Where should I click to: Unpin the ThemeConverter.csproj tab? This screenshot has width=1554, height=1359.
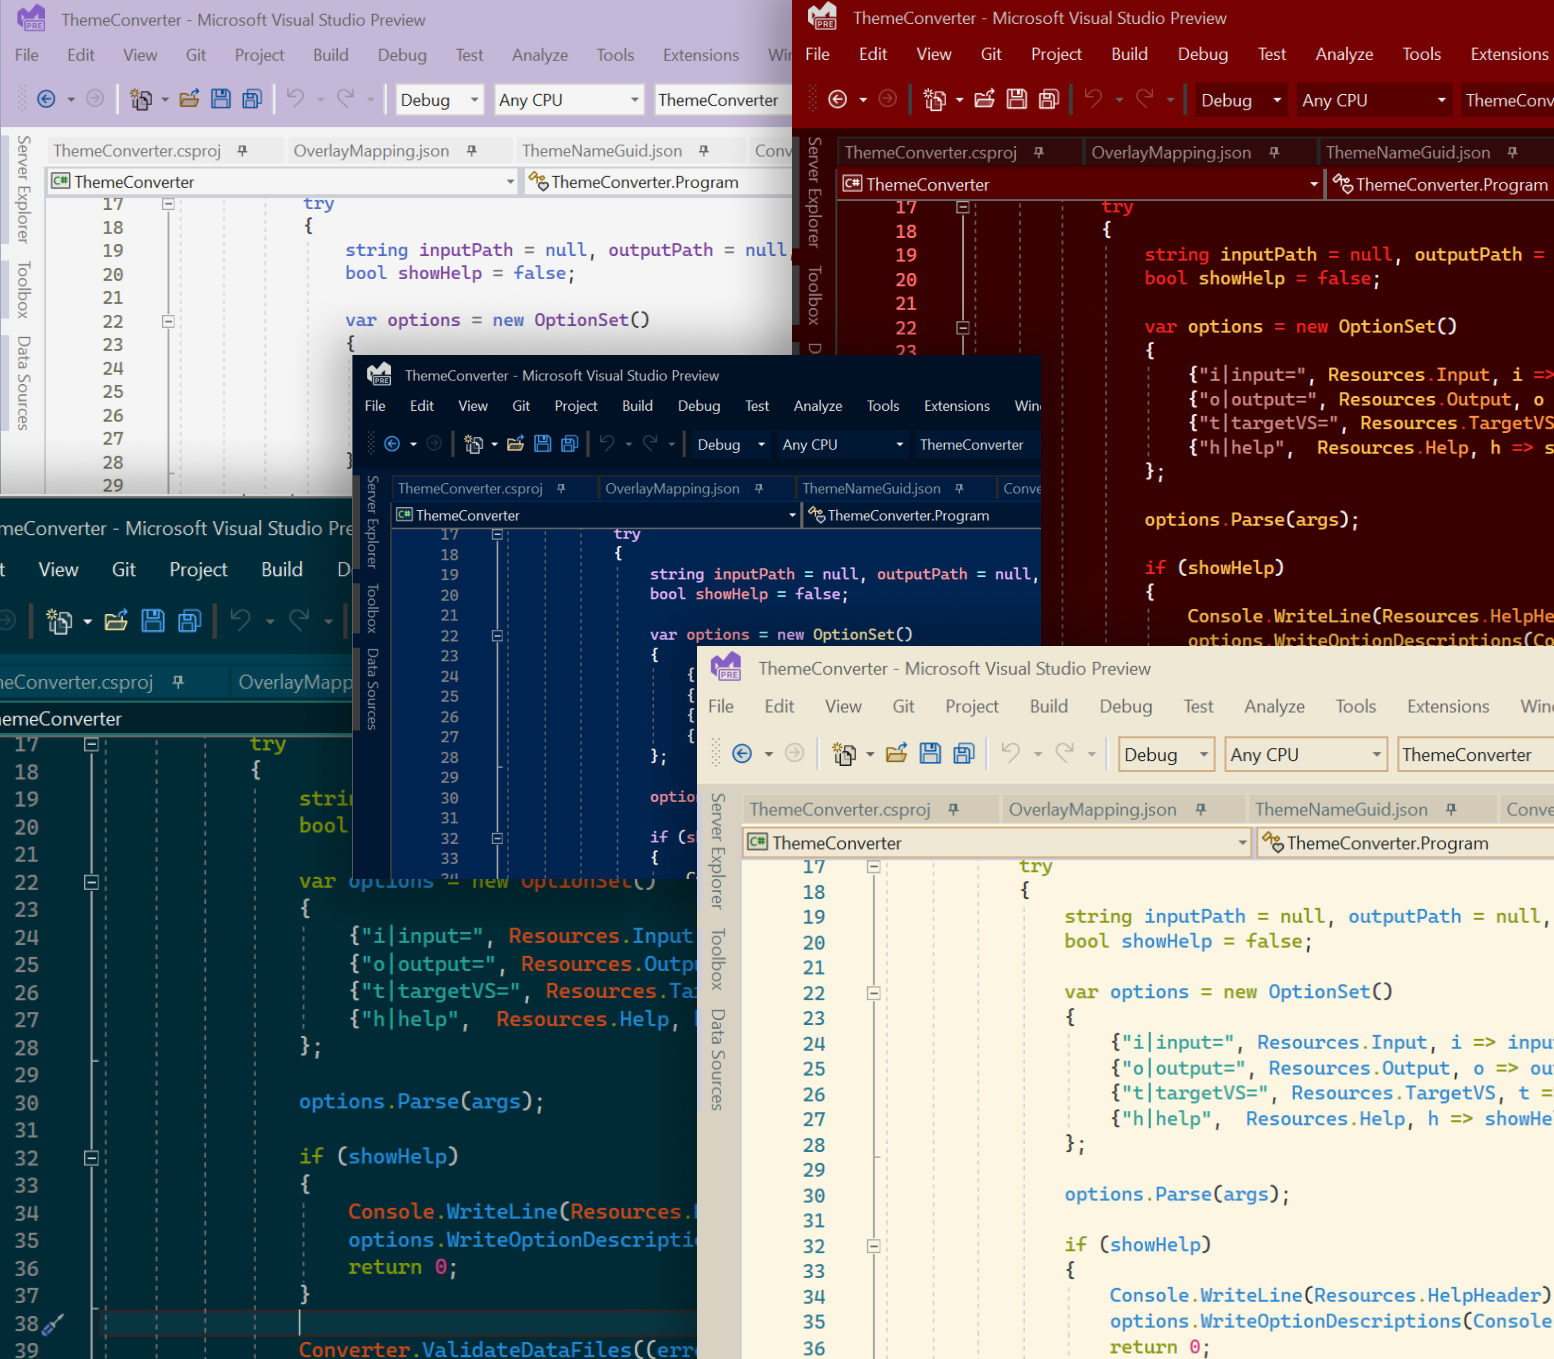pyautogui.click(x=953, y=809)
